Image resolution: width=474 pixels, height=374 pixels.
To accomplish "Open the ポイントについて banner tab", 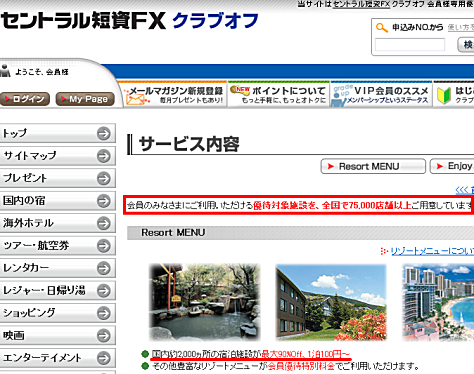I will coord(279,95).
